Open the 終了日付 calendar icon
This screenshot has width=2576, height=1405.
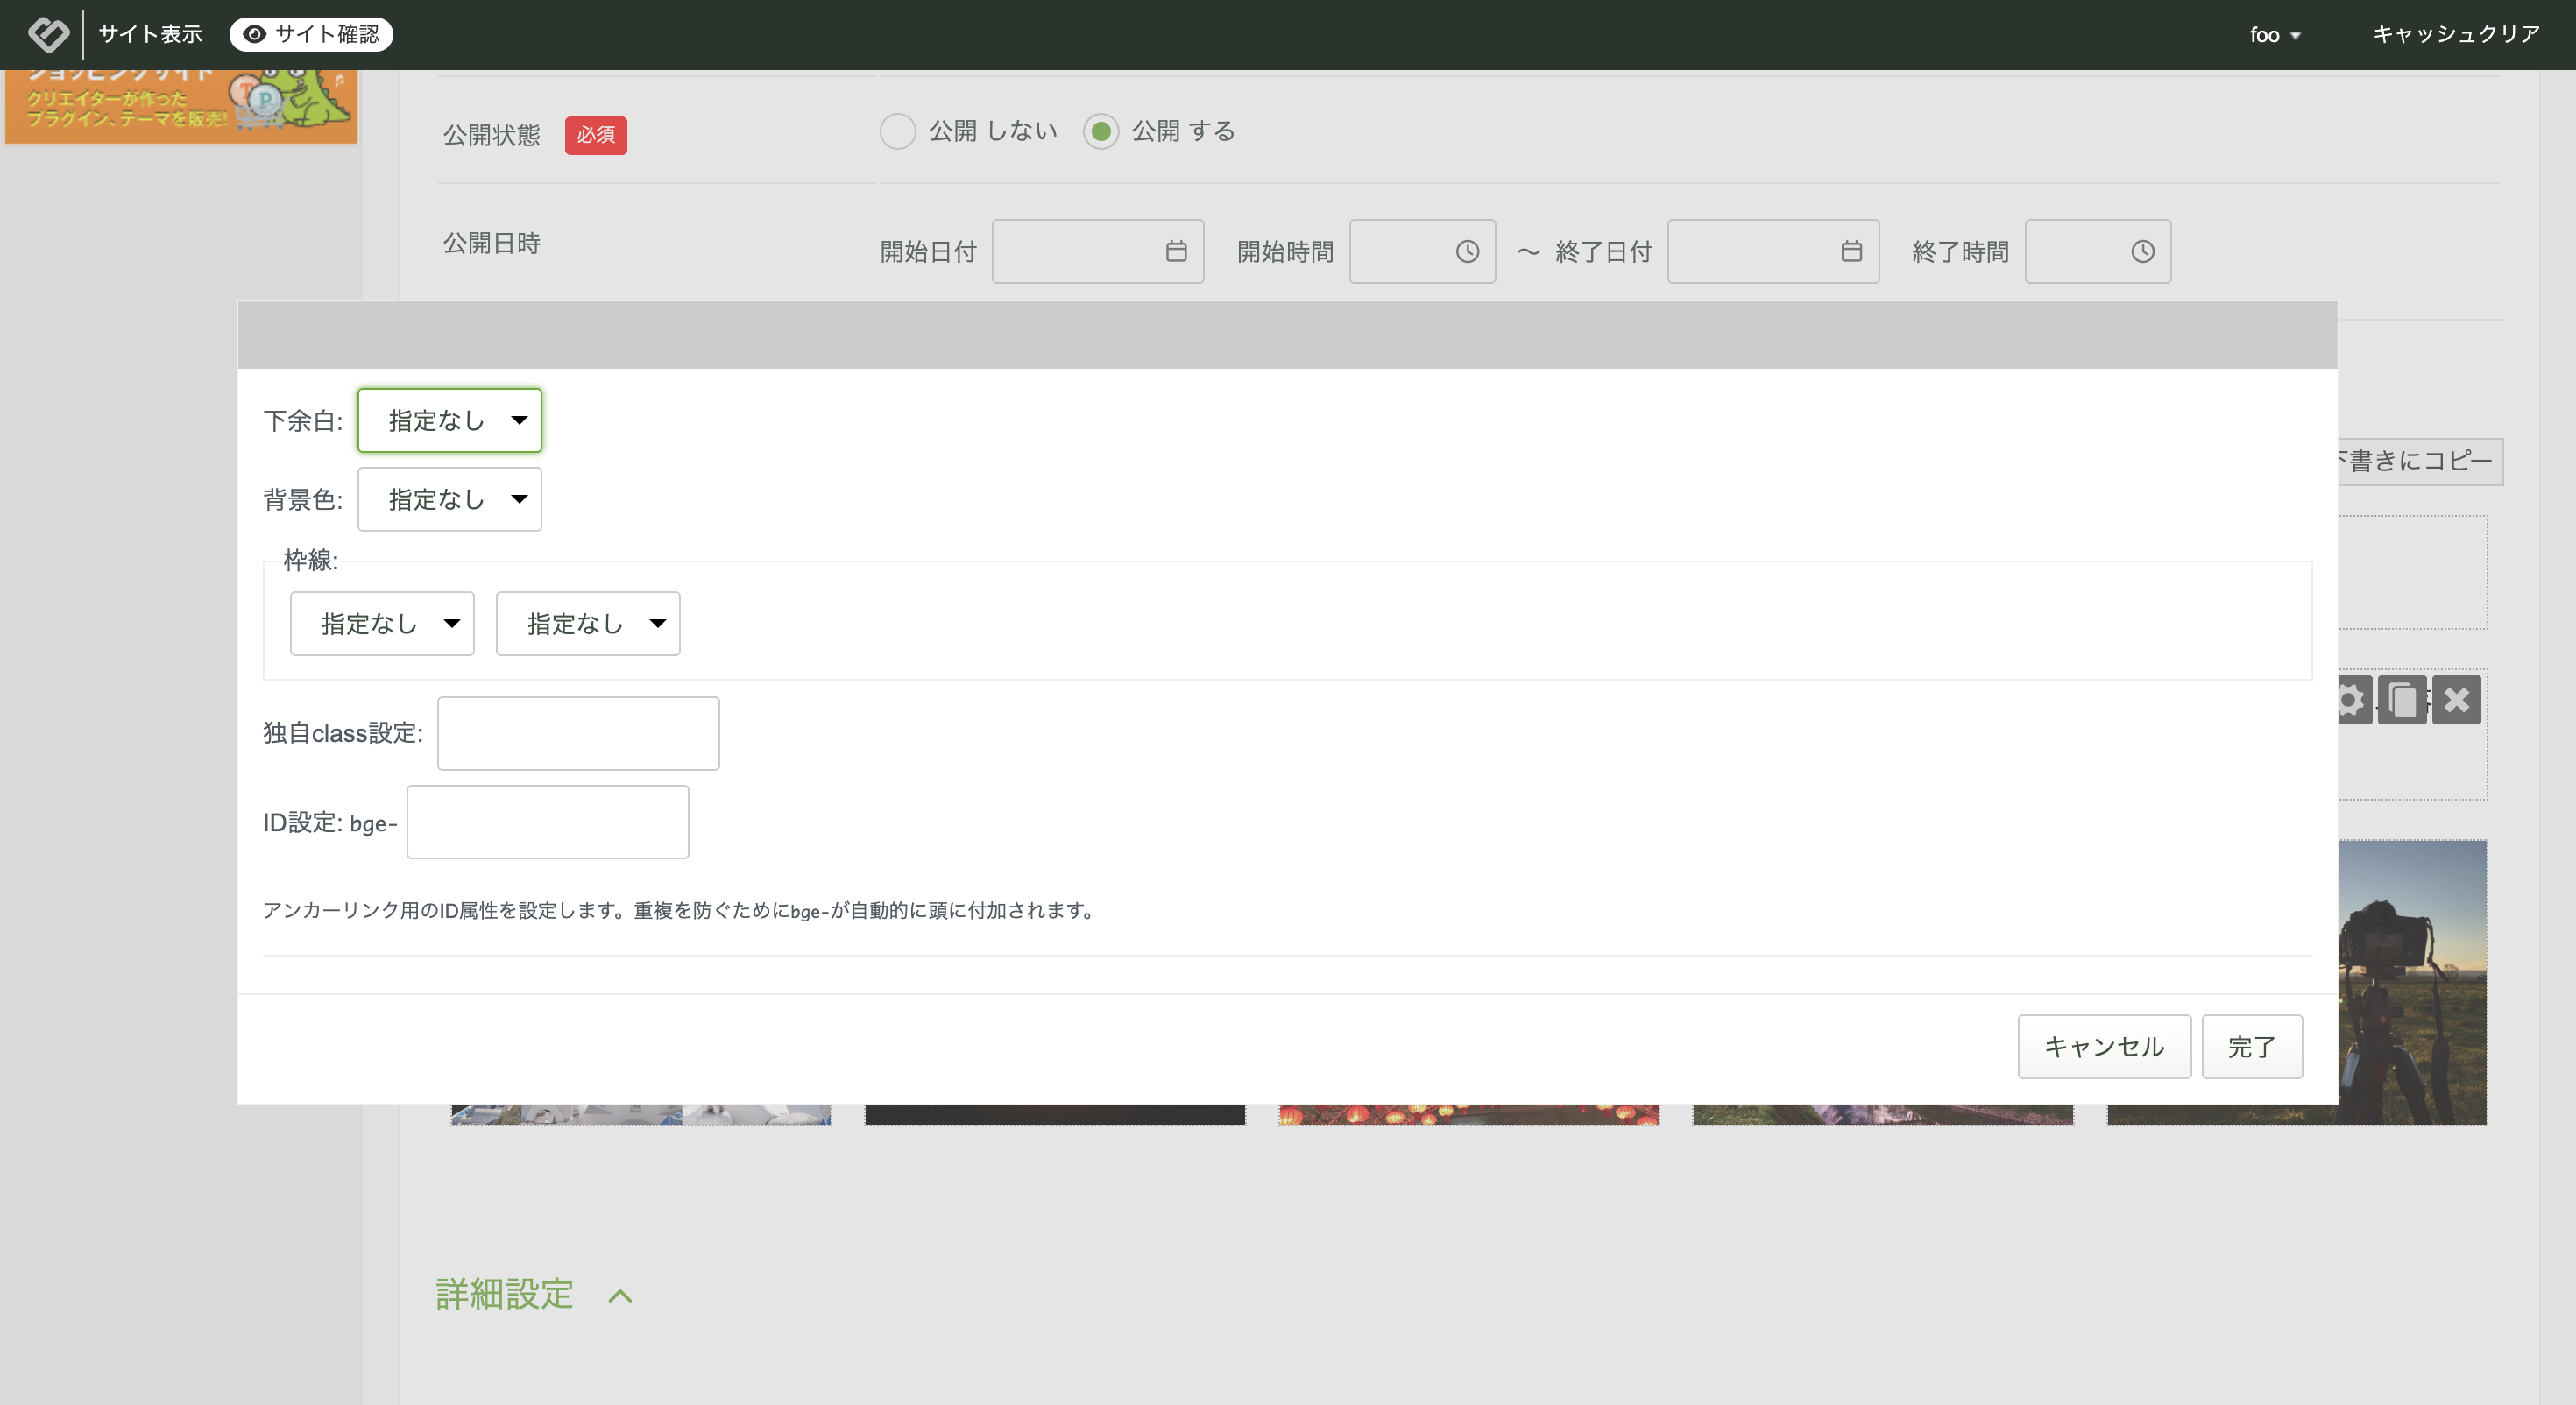pyautogui.click(x=1851, y=251)
